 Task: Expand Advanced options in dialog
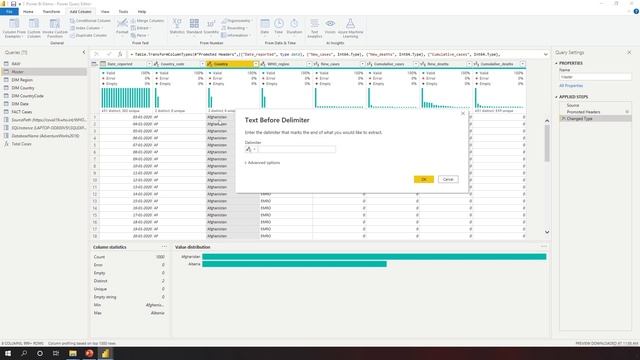pos(262,162)
